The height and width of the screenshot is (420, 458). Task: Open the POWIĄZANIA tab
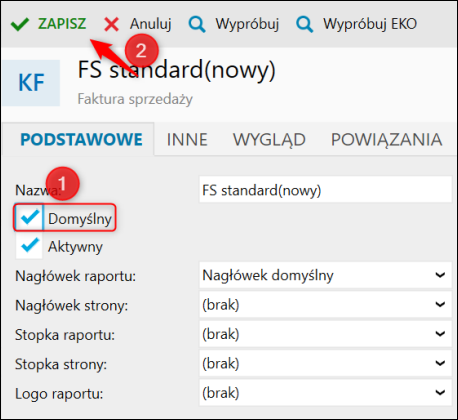pyautogui.click(x=387, y=139)
